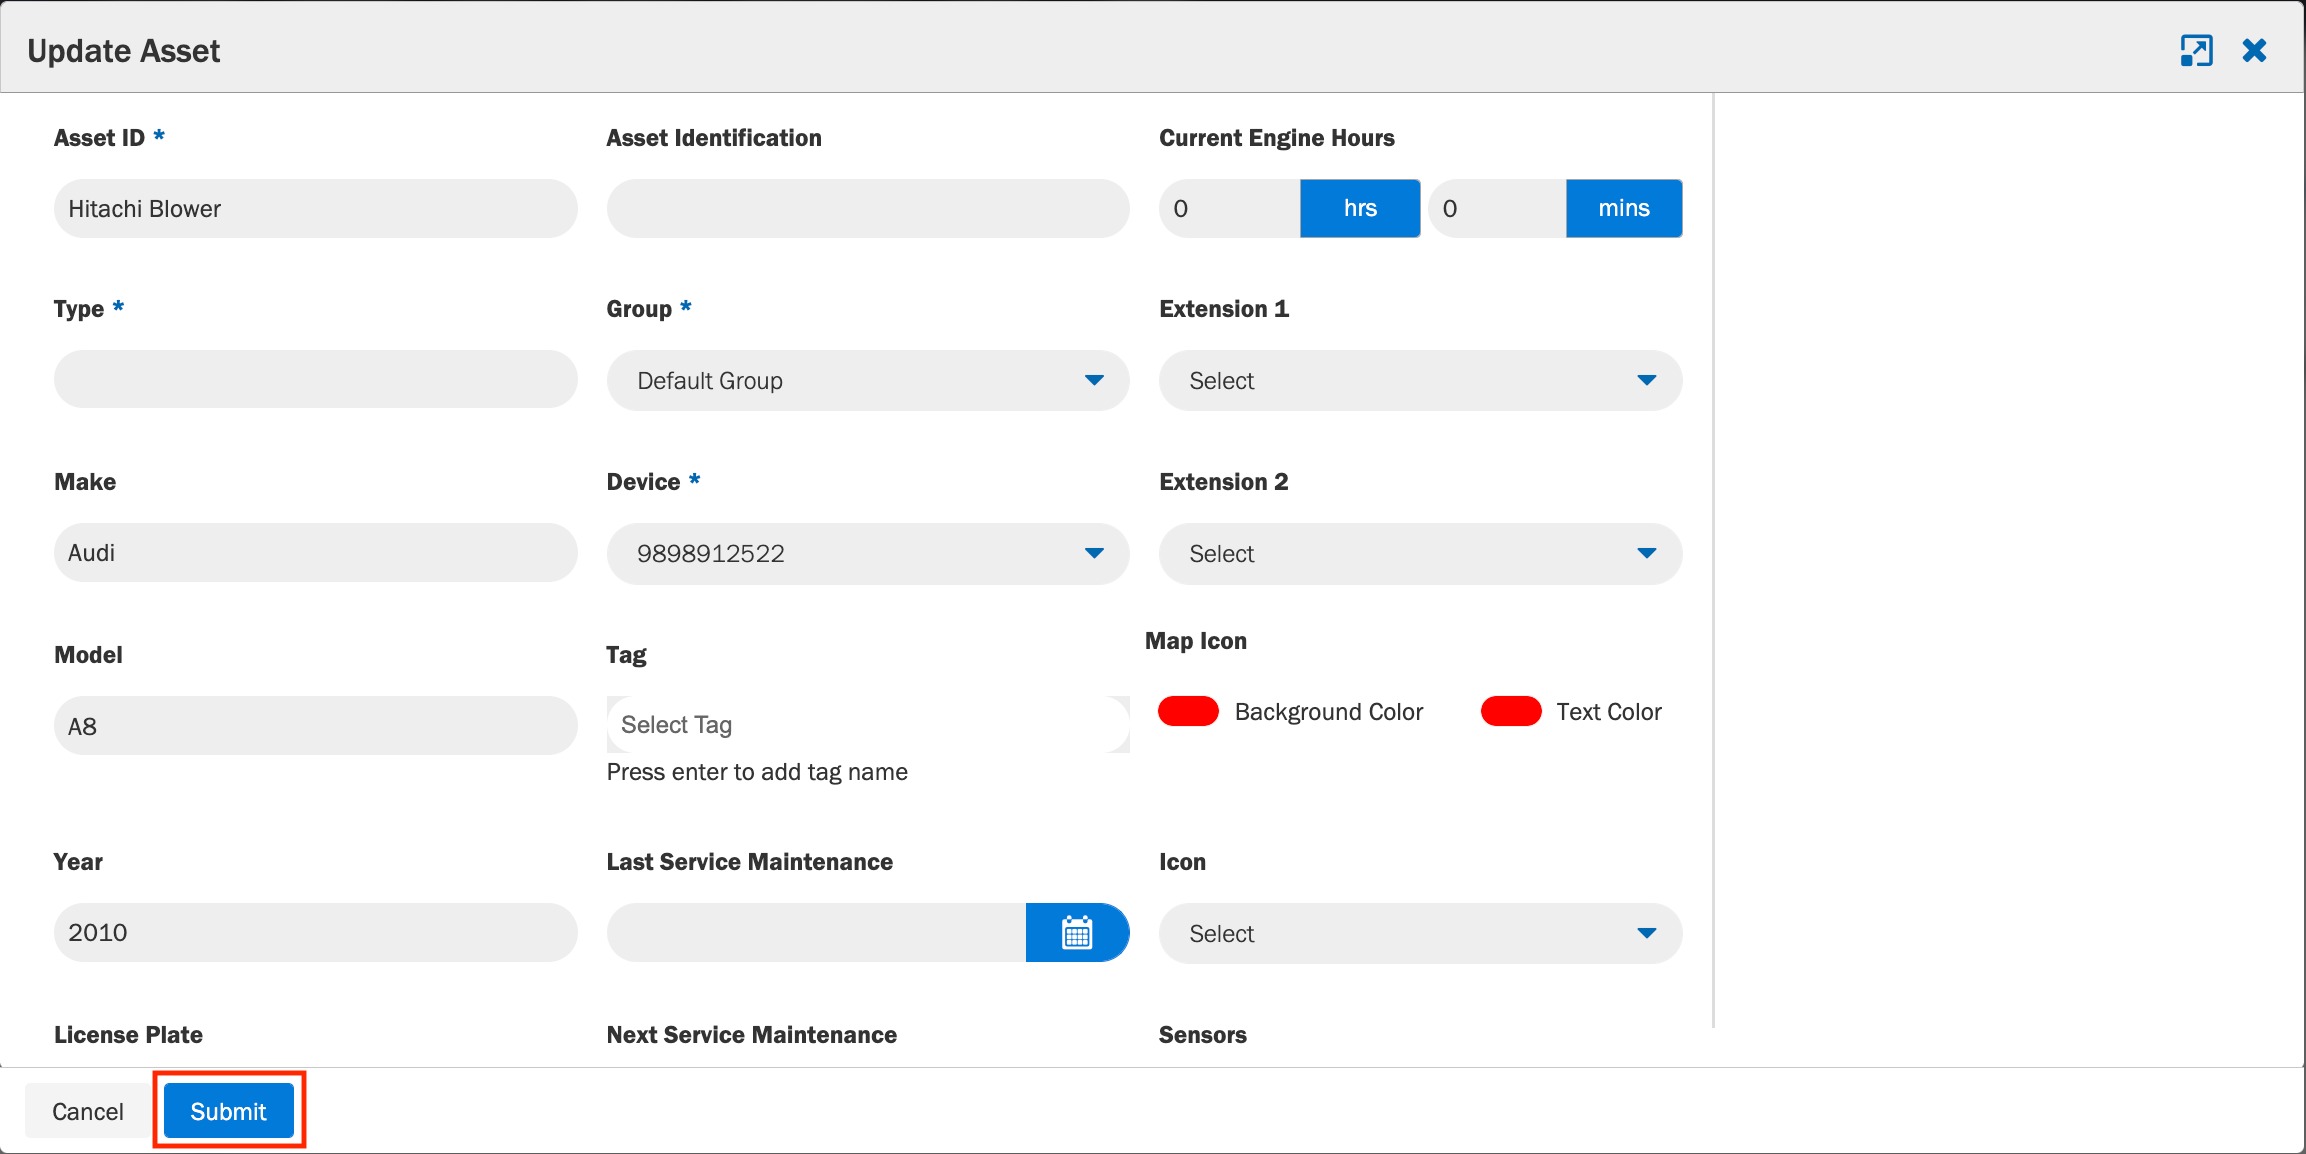This screenshot has height=1154, width=2306.
Task: Open the Extension 1 Select dropdown
Action: [1420, 380]
